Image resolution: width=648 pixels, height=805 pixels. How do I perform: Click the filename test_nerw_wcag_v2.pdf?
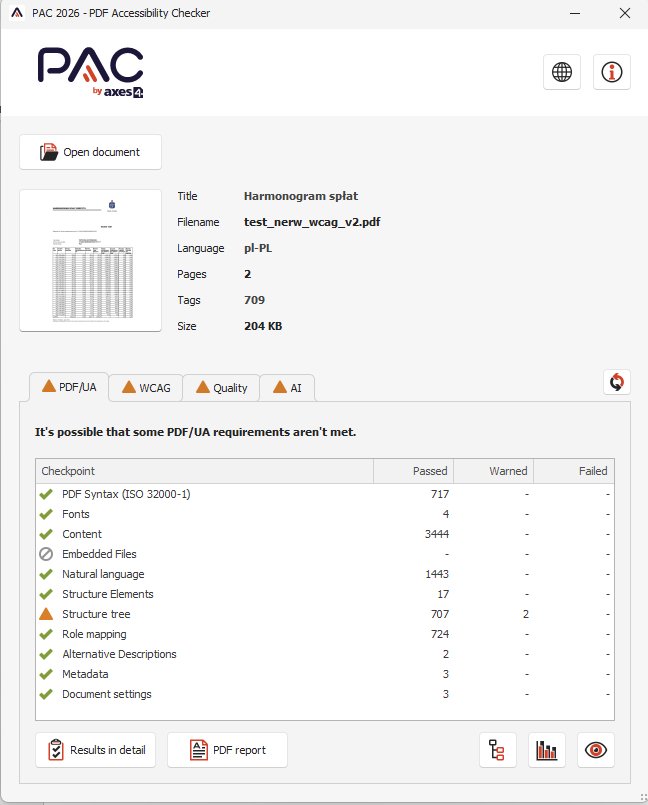312,222
